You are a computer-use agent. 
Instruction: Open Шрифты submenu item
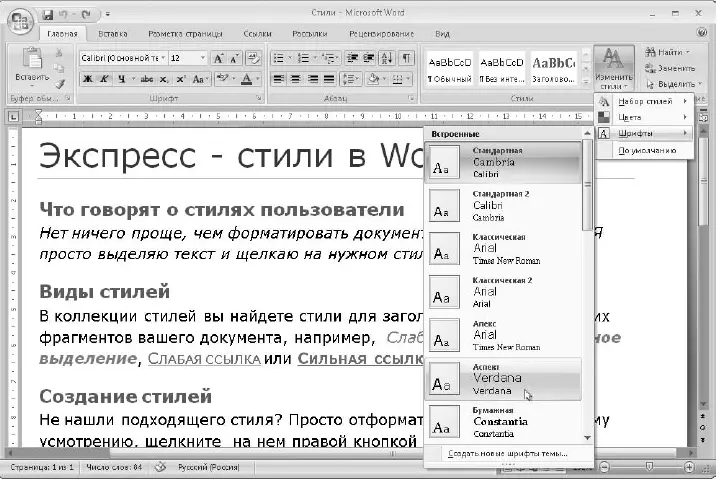pyautogui.click(x=644, y=134)
